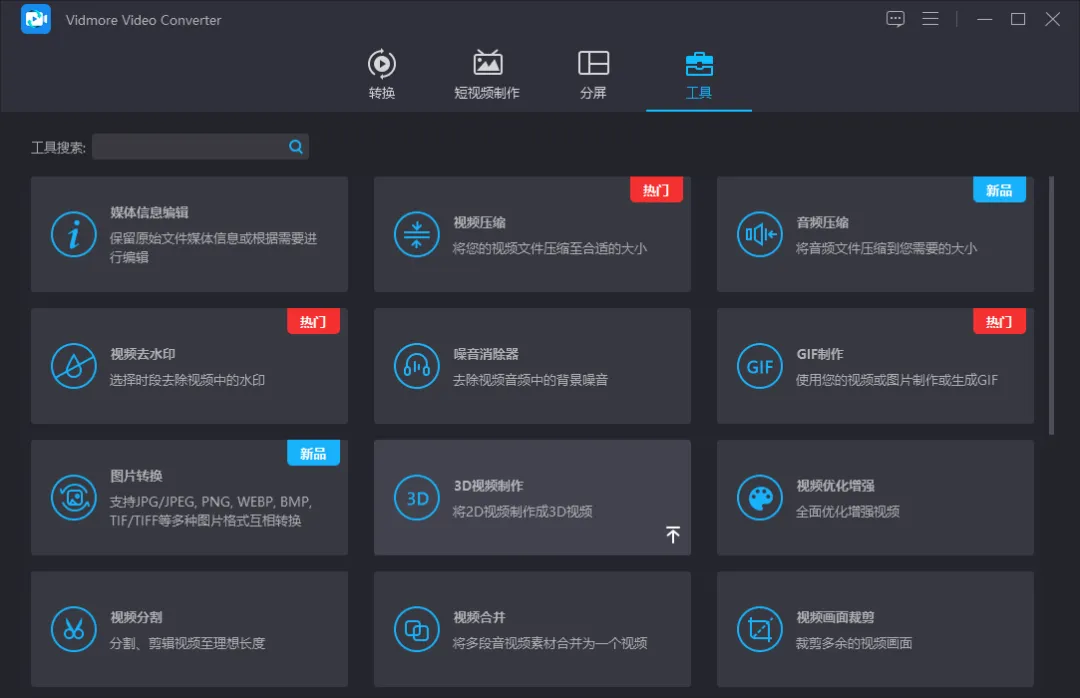Open the hamburger menu in title bar

930,19
